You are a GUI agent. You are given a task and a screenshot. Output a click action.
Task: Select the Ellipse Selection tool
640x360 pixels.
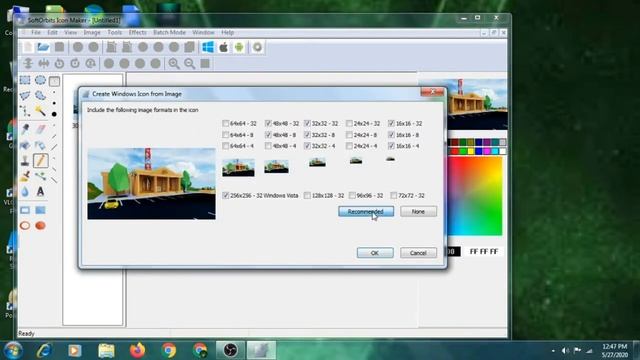point(40,80)
